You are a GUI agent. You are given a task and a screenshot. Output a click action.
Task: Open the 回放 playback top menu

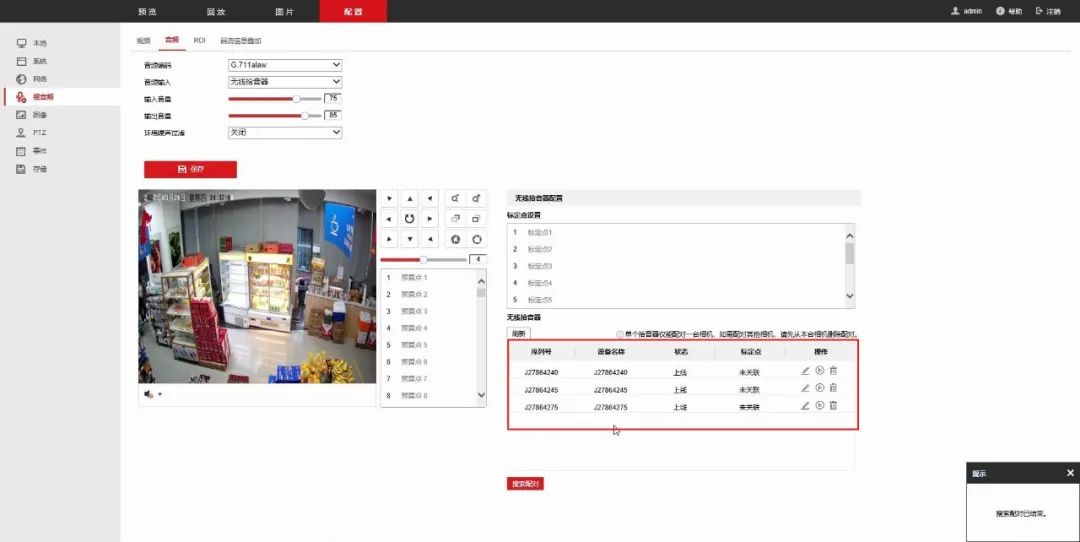pos(216,11)
